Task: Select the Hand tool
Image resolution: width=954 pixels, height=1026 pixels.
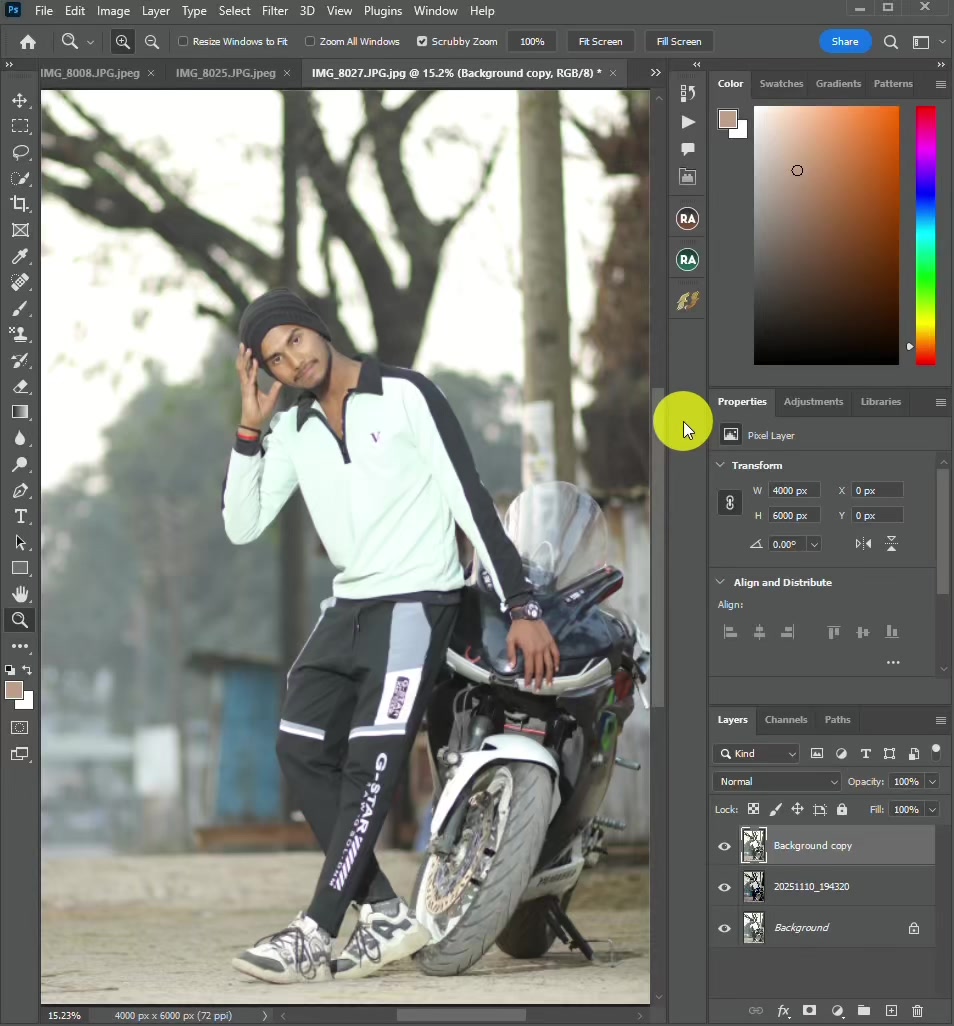Action: [x=20, y=594]
